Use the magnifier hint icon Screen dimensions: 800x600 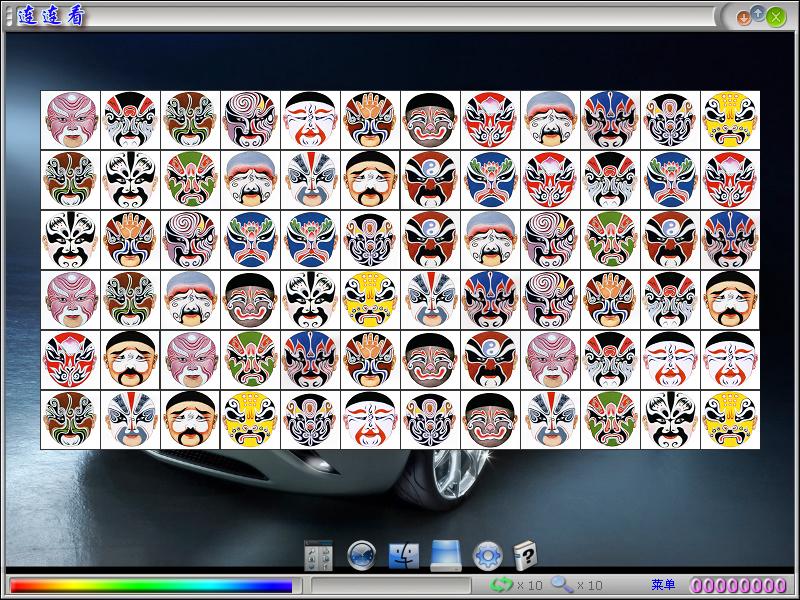click(x=561, y=584)
